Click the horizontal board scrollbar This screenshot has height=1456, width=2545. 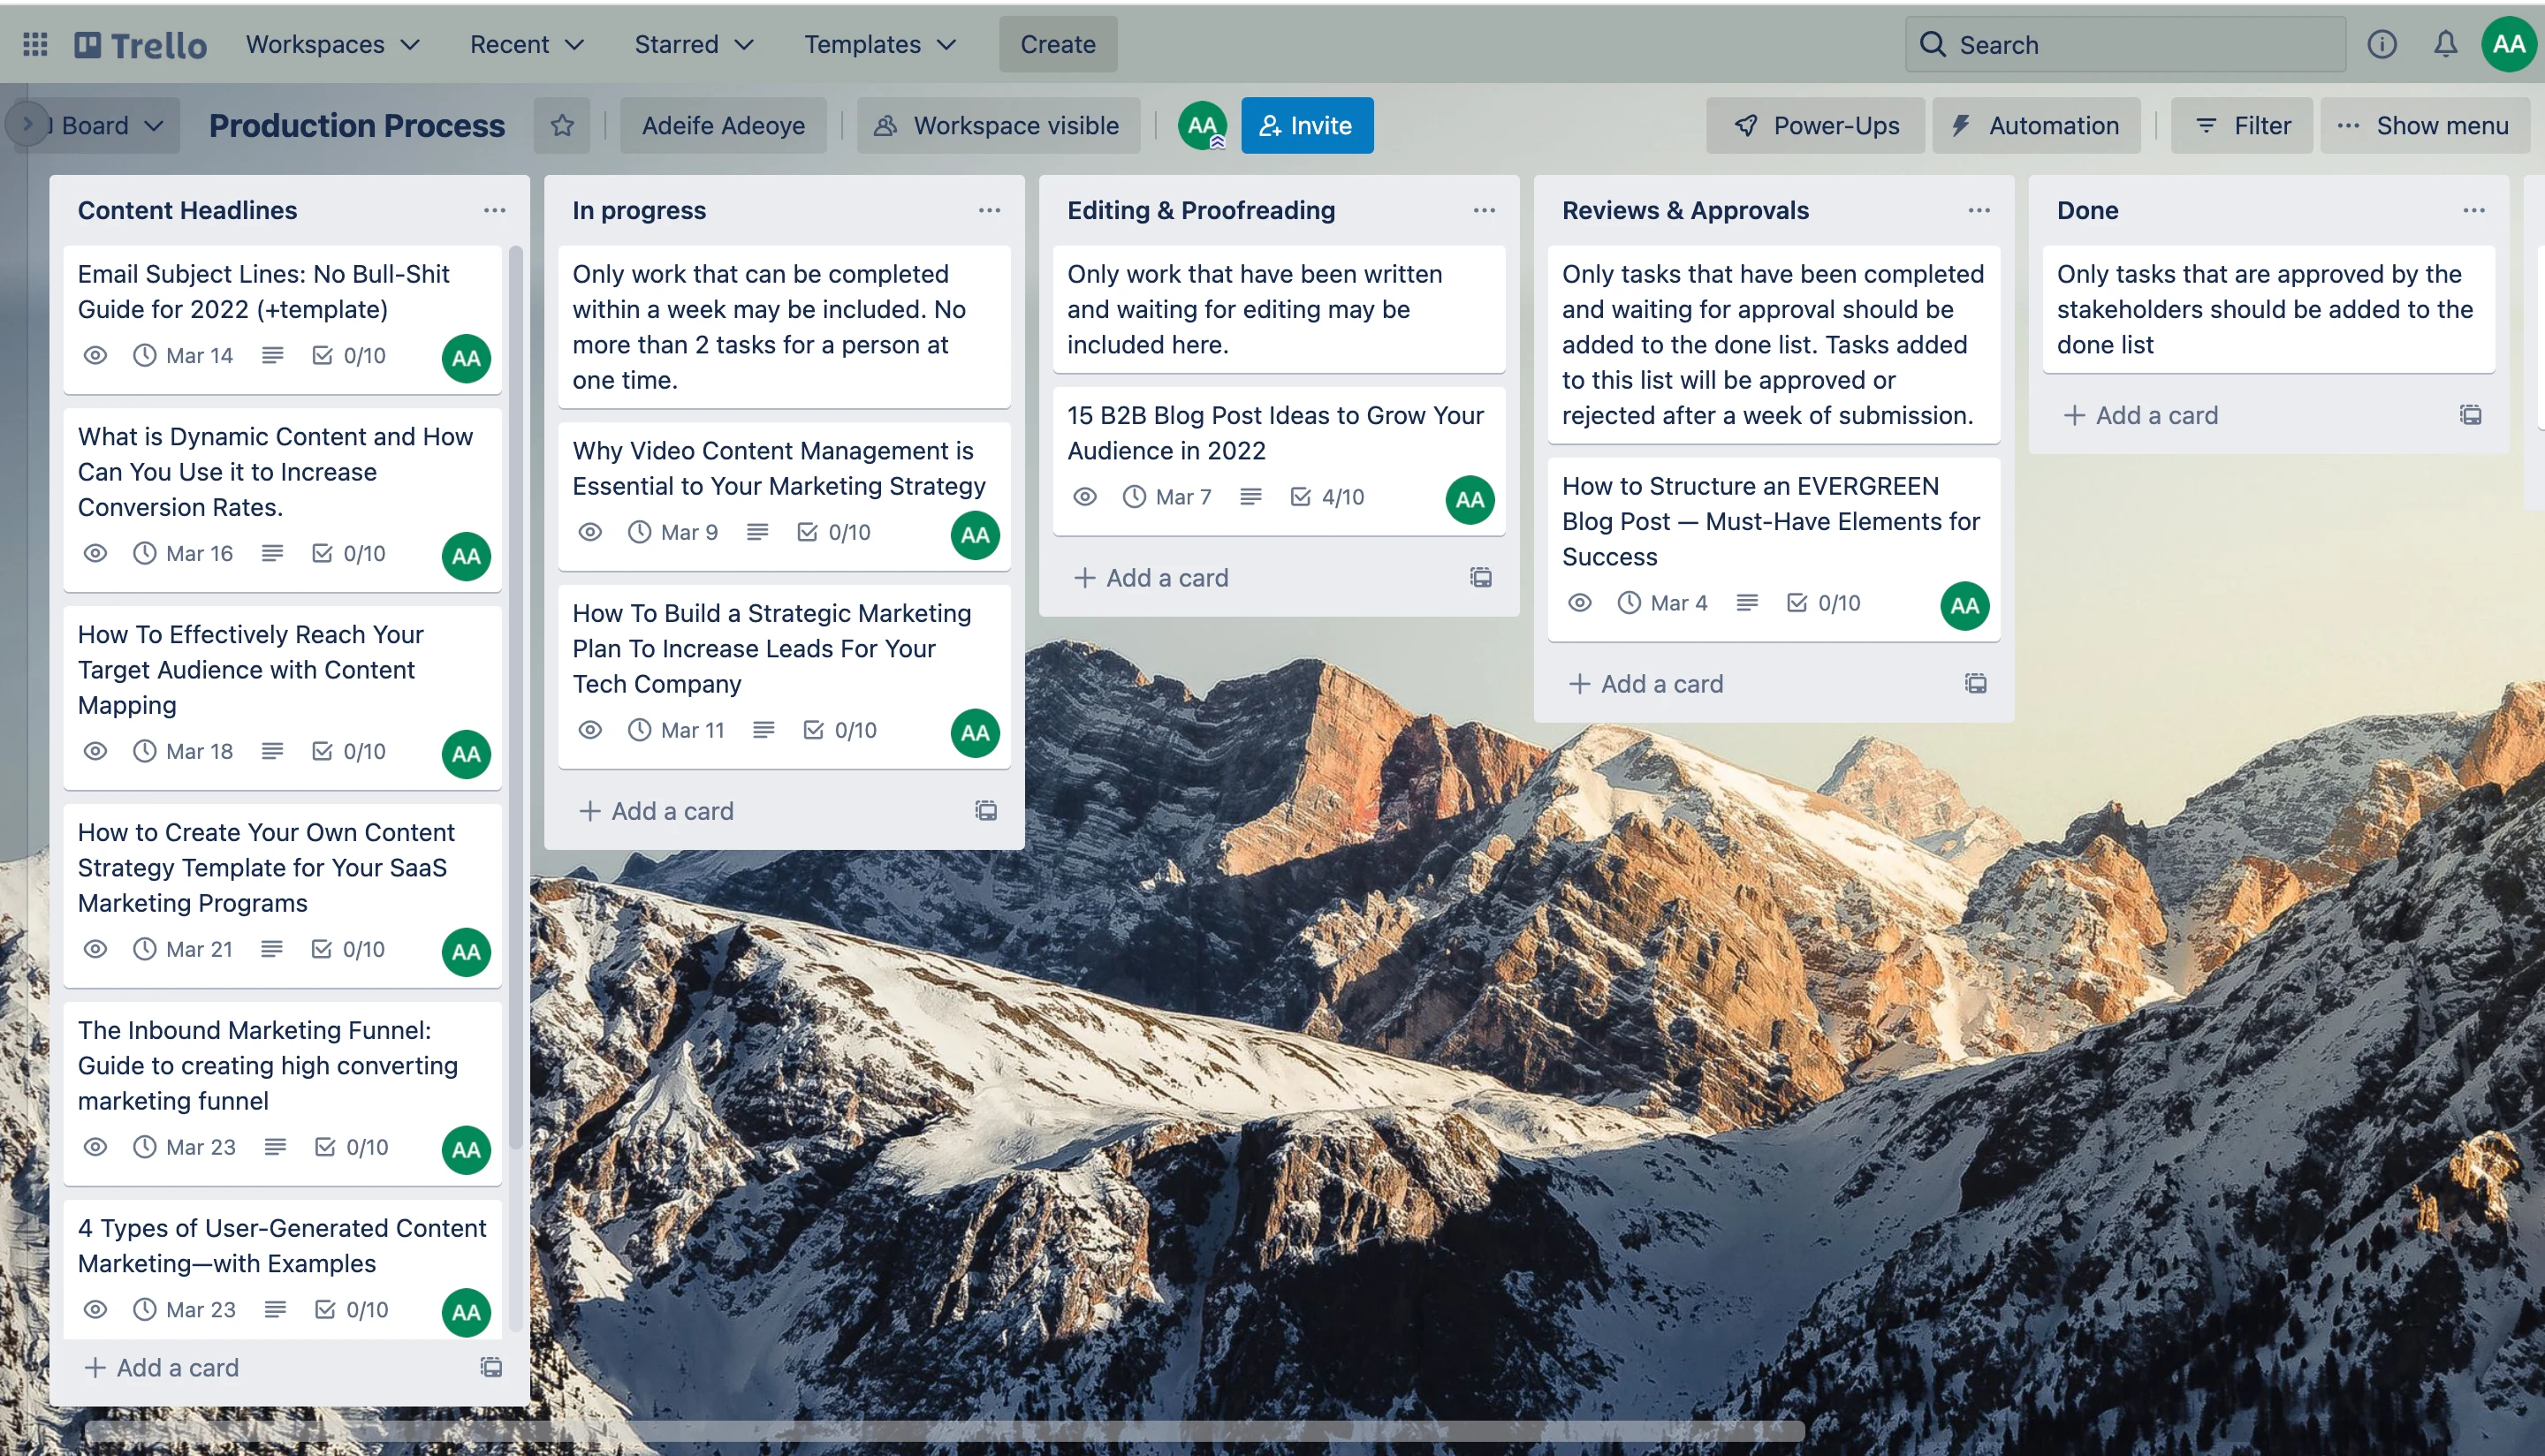point(944,1431)
